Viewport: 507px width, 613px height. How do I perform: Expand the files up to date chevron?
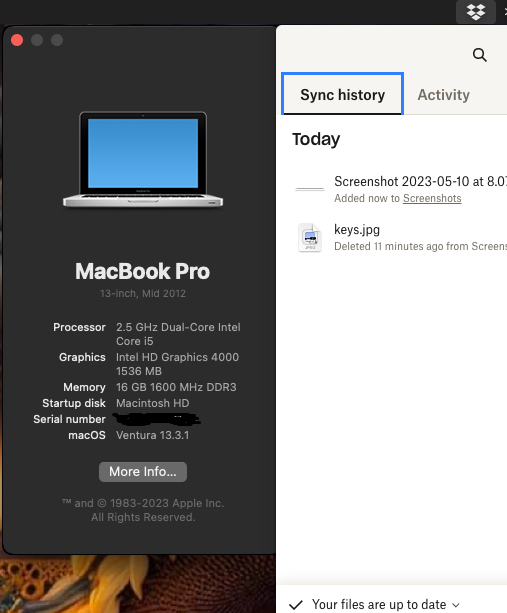coord(456,605)
